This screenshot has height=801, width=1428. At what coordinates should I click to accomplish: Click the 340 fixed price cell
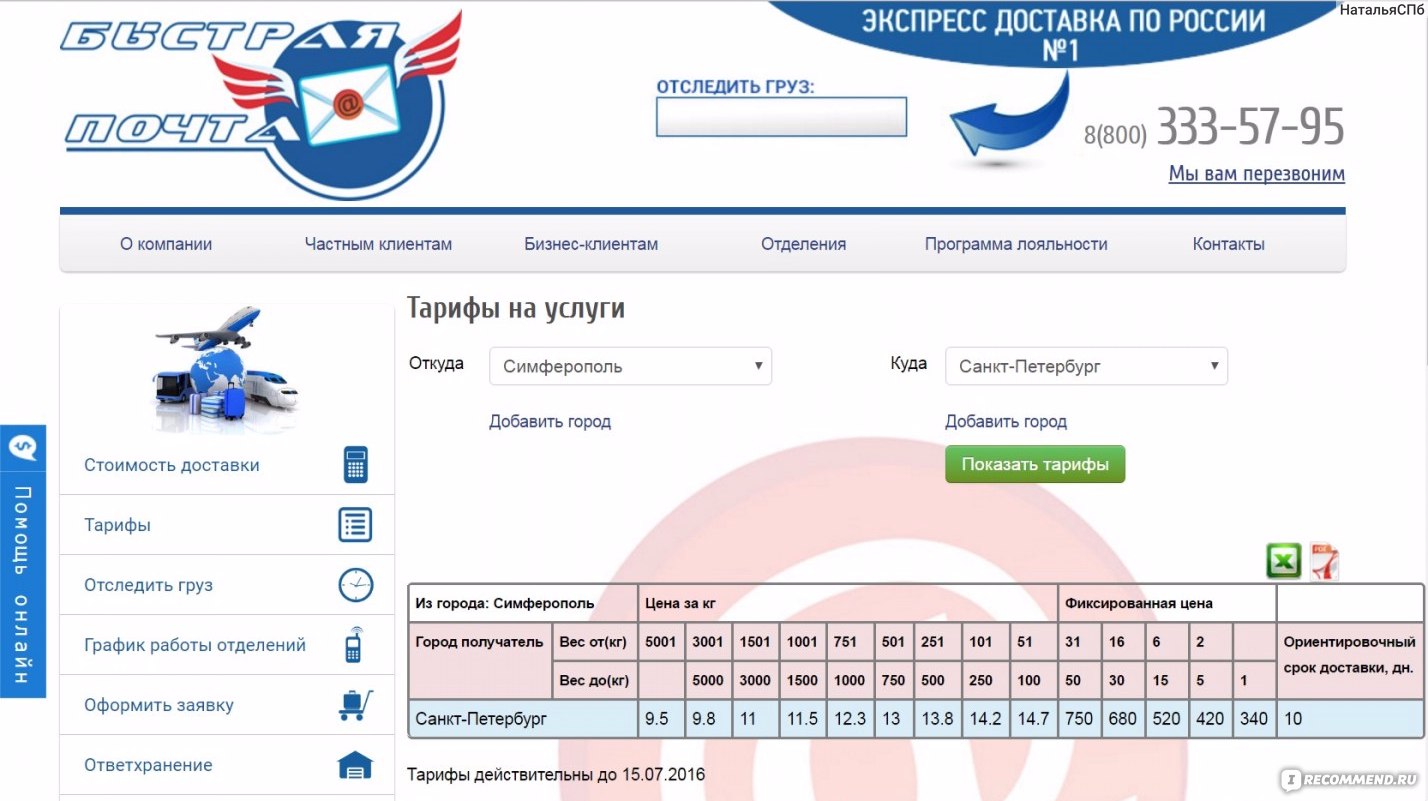click(1255, 719)
